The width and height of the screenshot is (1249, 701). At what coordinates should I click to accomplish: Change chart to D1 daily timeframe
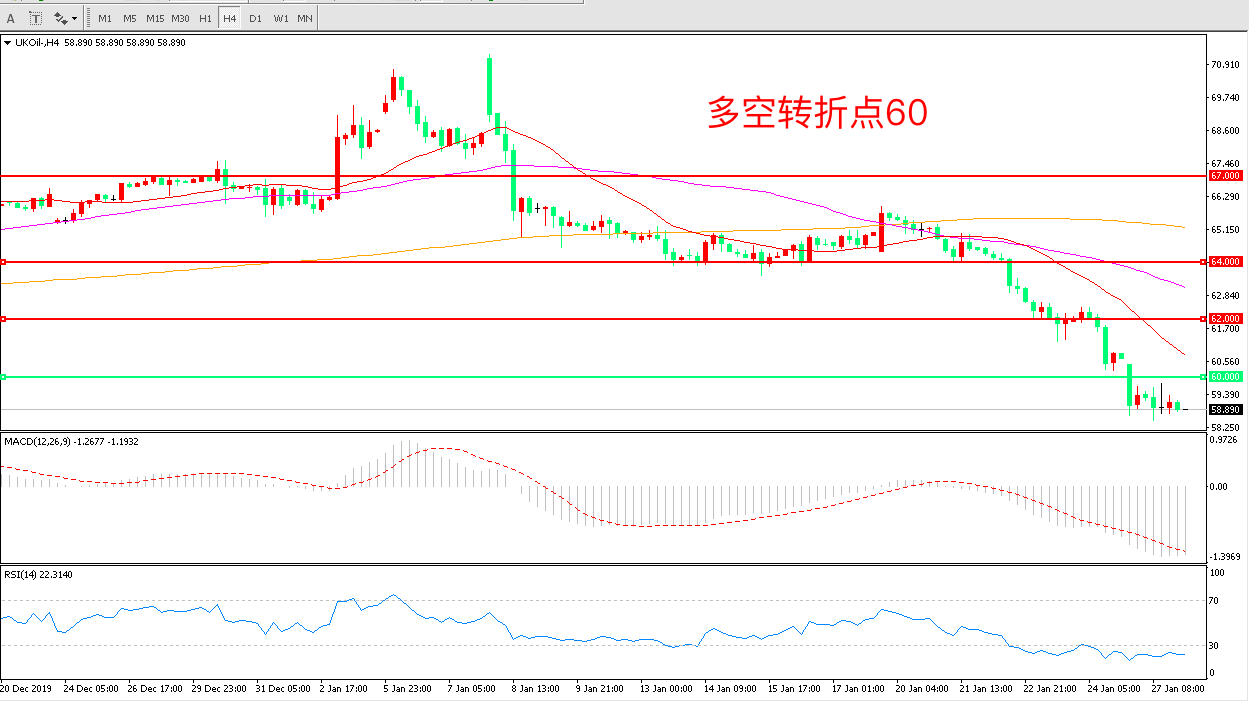tap(255, 18)
